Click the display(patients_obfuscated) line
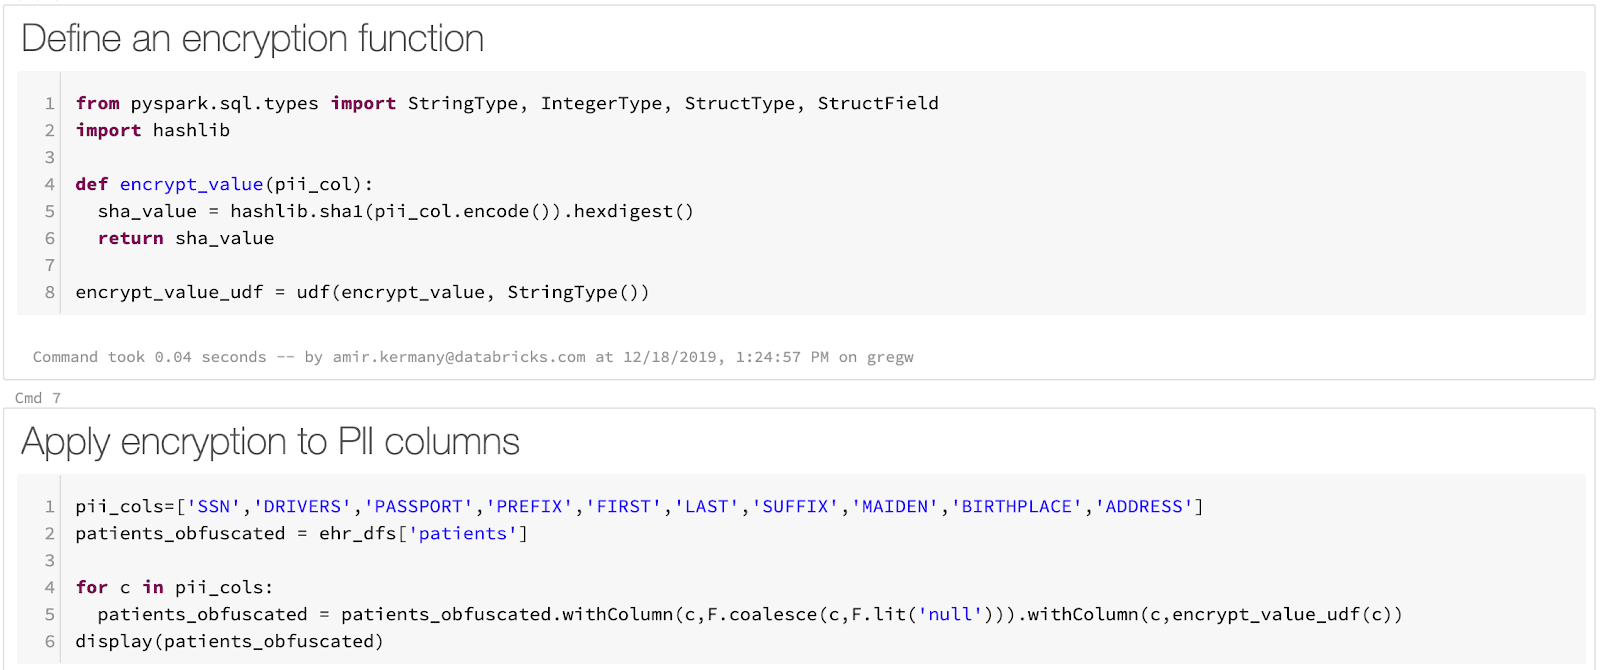The width and height of the screenshot is (1600, 670). point(229,642)
